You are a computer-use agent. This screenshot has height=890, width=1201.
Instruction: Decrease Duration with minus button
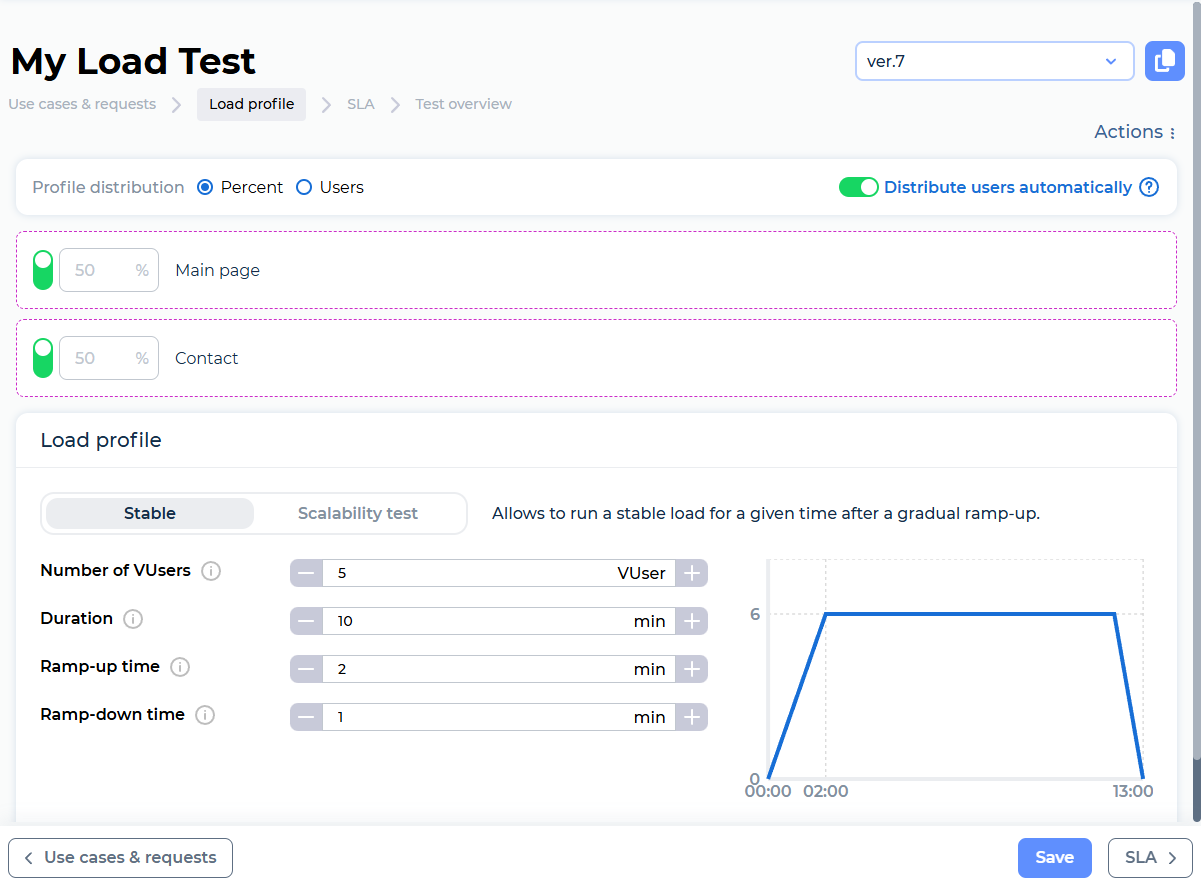coord(306,621)
